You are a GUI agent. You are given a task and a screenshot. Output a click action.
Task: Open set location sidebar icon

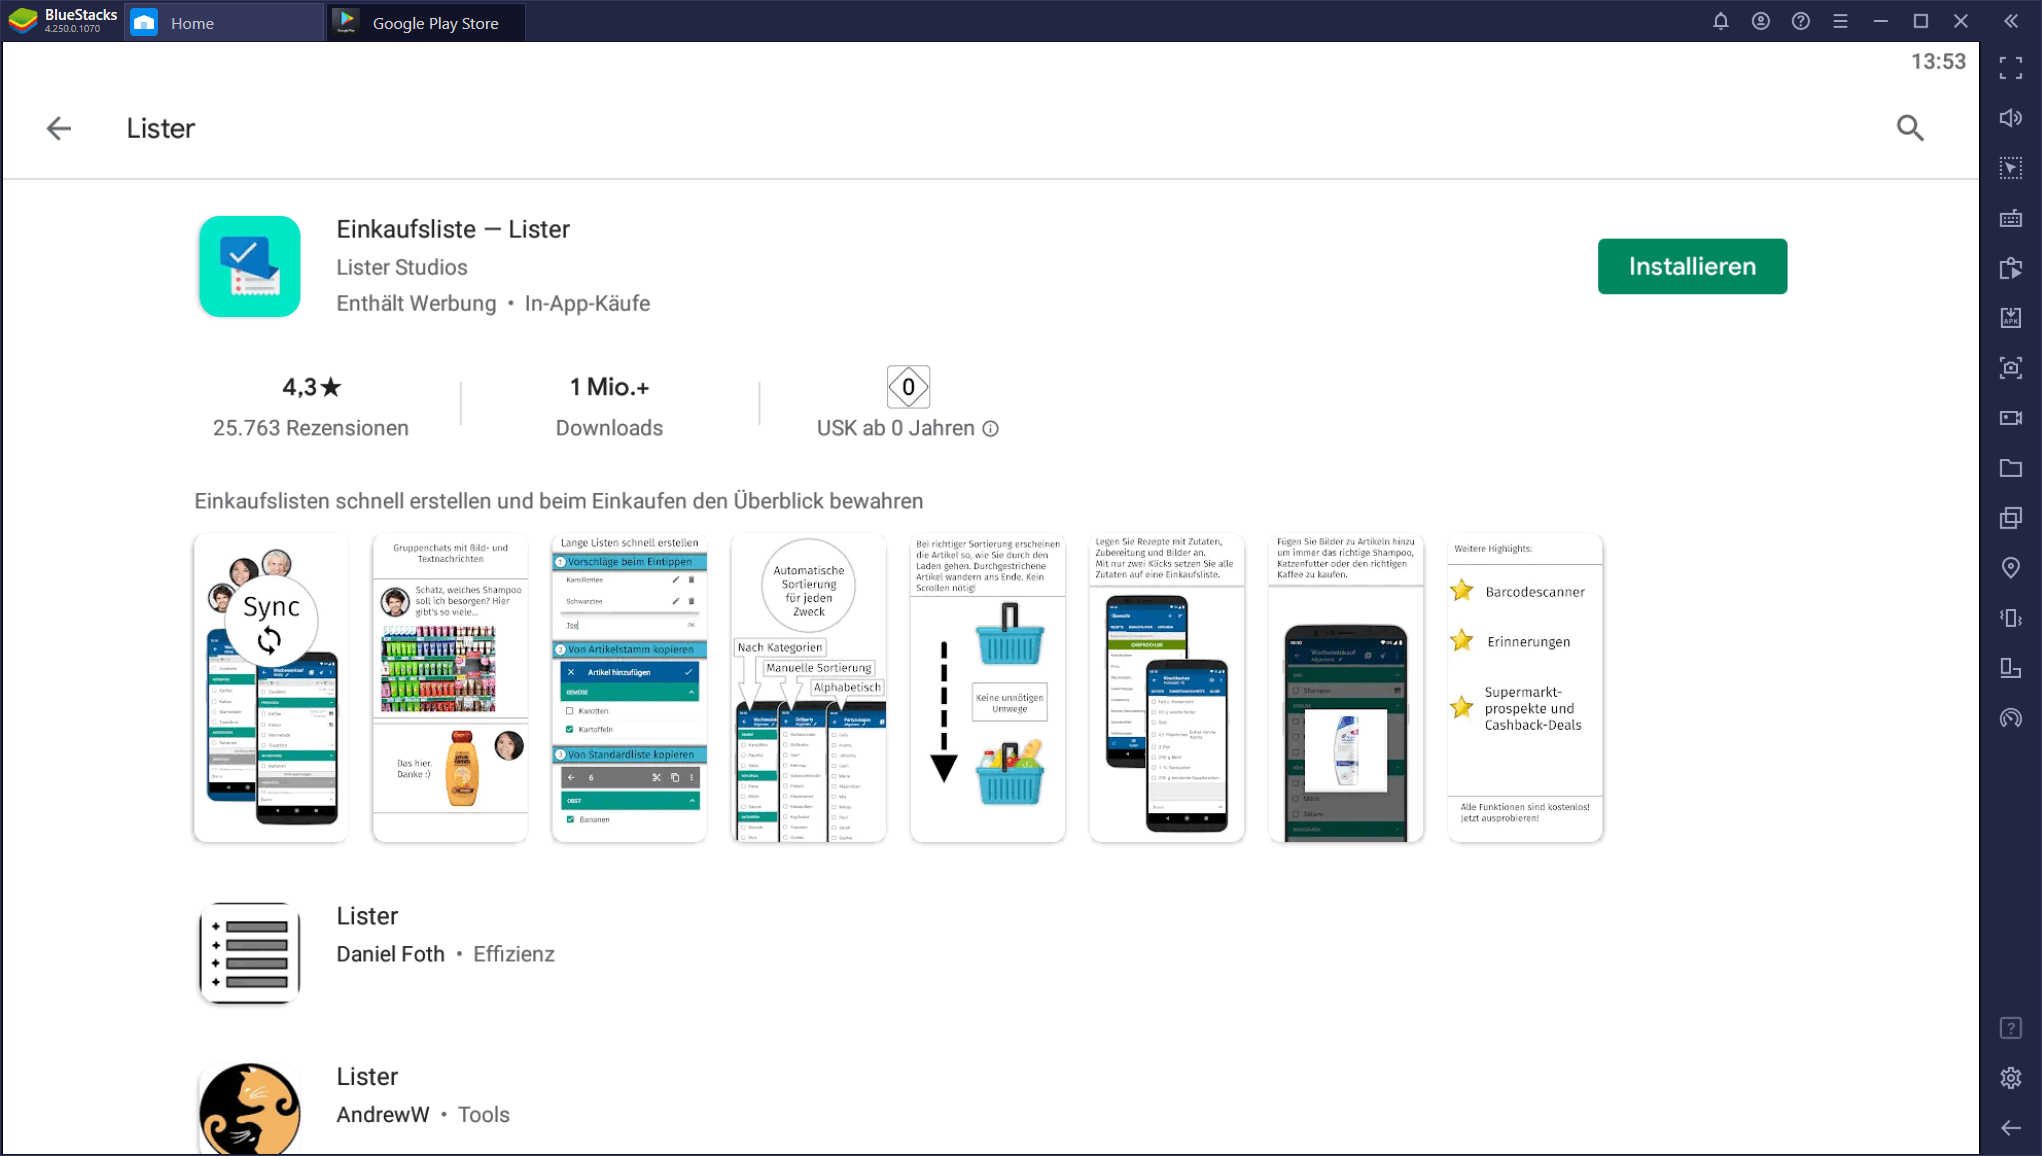pyautogui.click(x=2011, y=568)
